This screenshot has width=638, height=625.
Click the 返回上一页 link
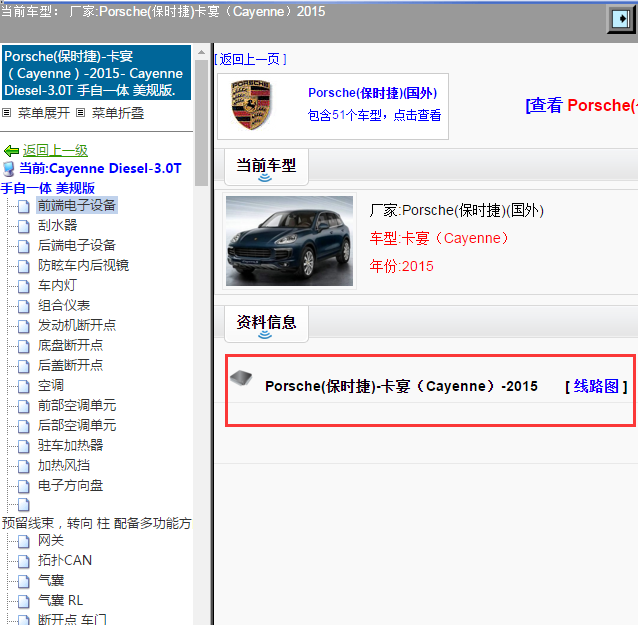[x=251, y=59]
